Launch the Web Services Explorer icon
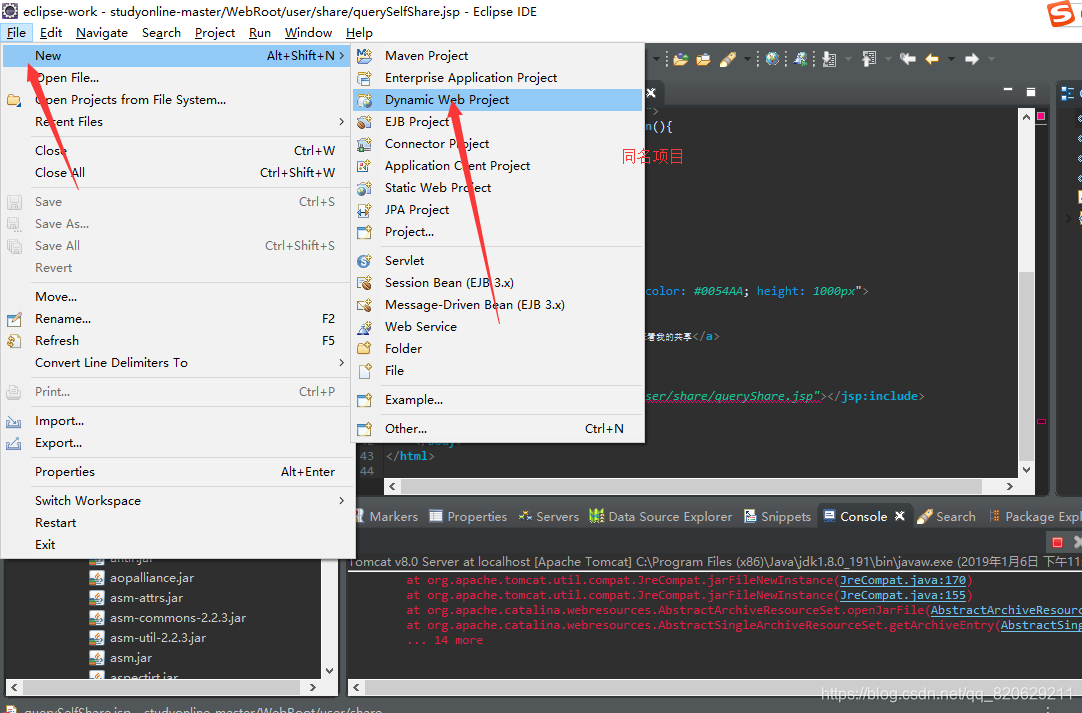Image resolution: width=1082 pixels, height=713 pixels. (x=800, y=59)
